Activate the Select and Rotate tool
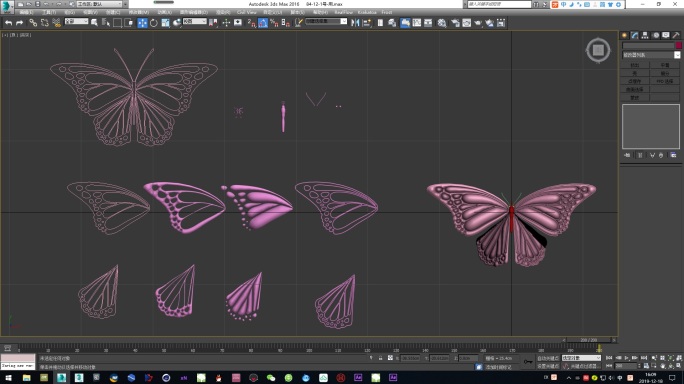Image resolution: width=684 pixels, height=384 pixels. [154, 23]
